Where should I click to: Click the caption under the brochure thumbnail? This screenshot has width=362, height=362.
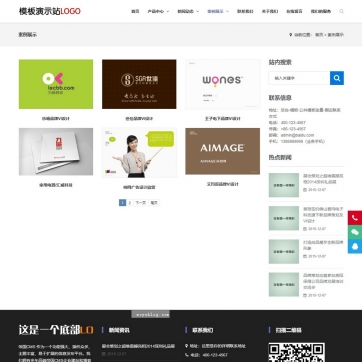(x=56, y=185)
